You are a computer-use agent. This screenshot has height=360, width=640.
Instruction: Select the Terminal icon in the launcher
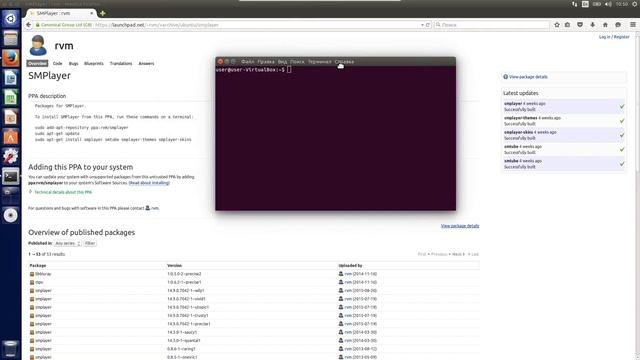pos(11,176)
